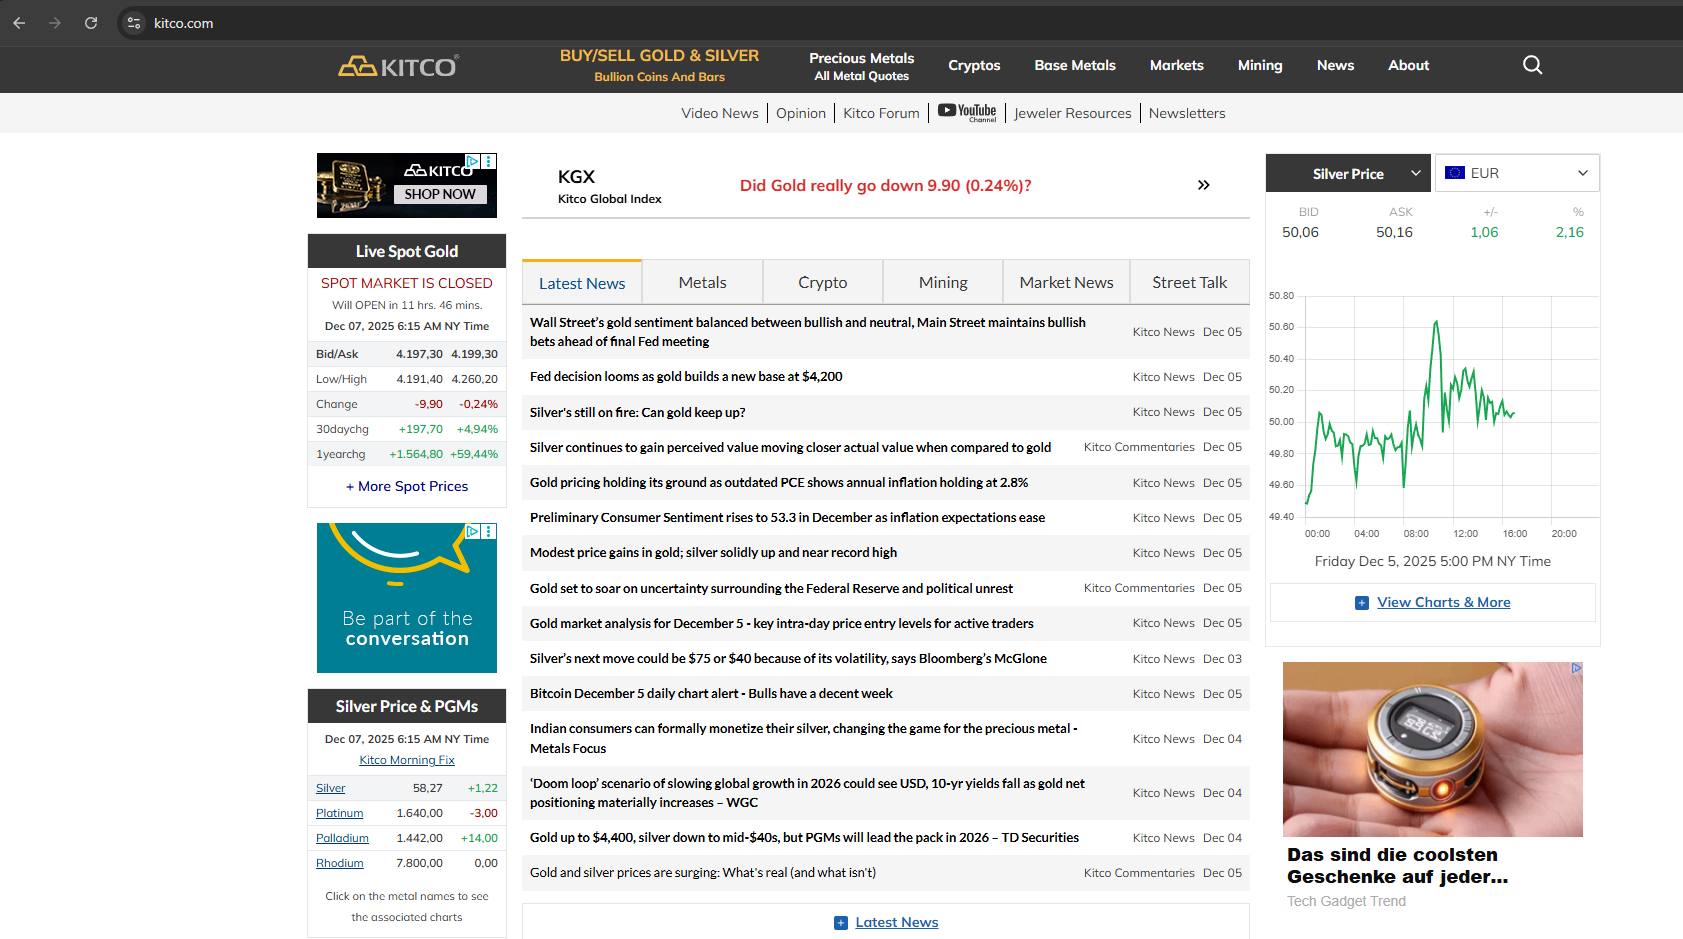1683x939 pixels.
Task: Click ad info icon on gadget ad
Action: click(x=1576, y=668)
